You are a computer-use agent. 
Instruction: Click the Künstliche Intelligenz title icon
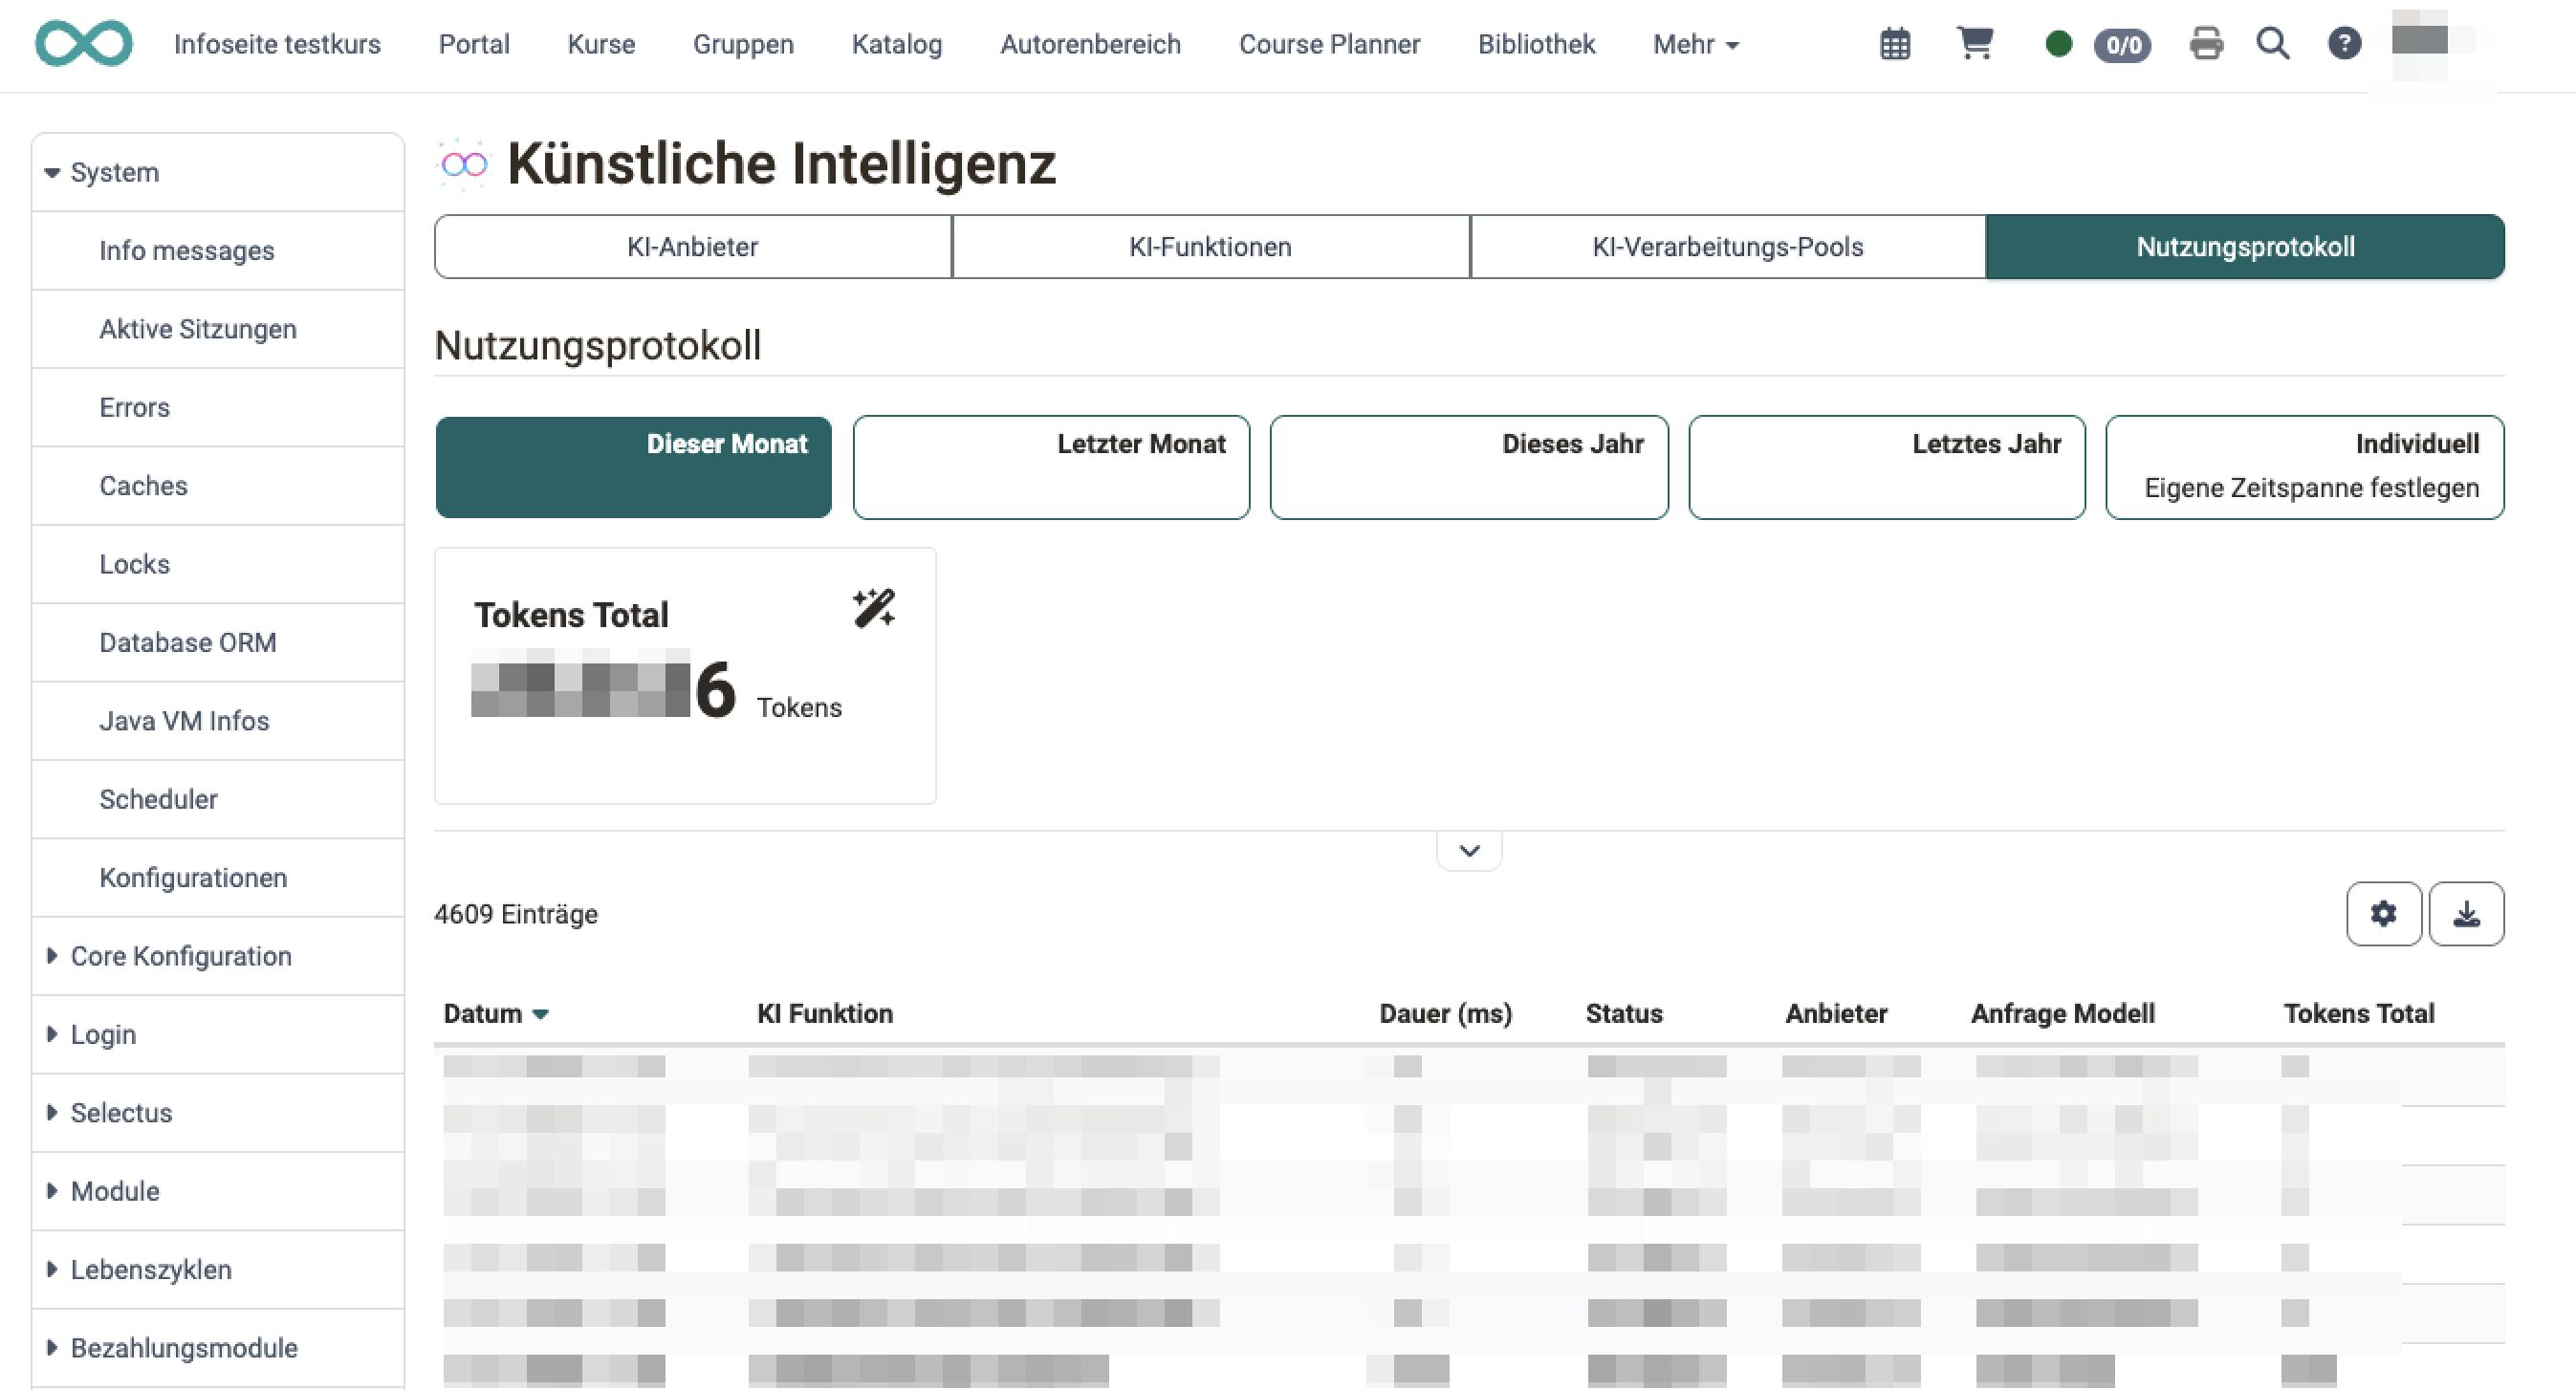click(x=464, y=163)
